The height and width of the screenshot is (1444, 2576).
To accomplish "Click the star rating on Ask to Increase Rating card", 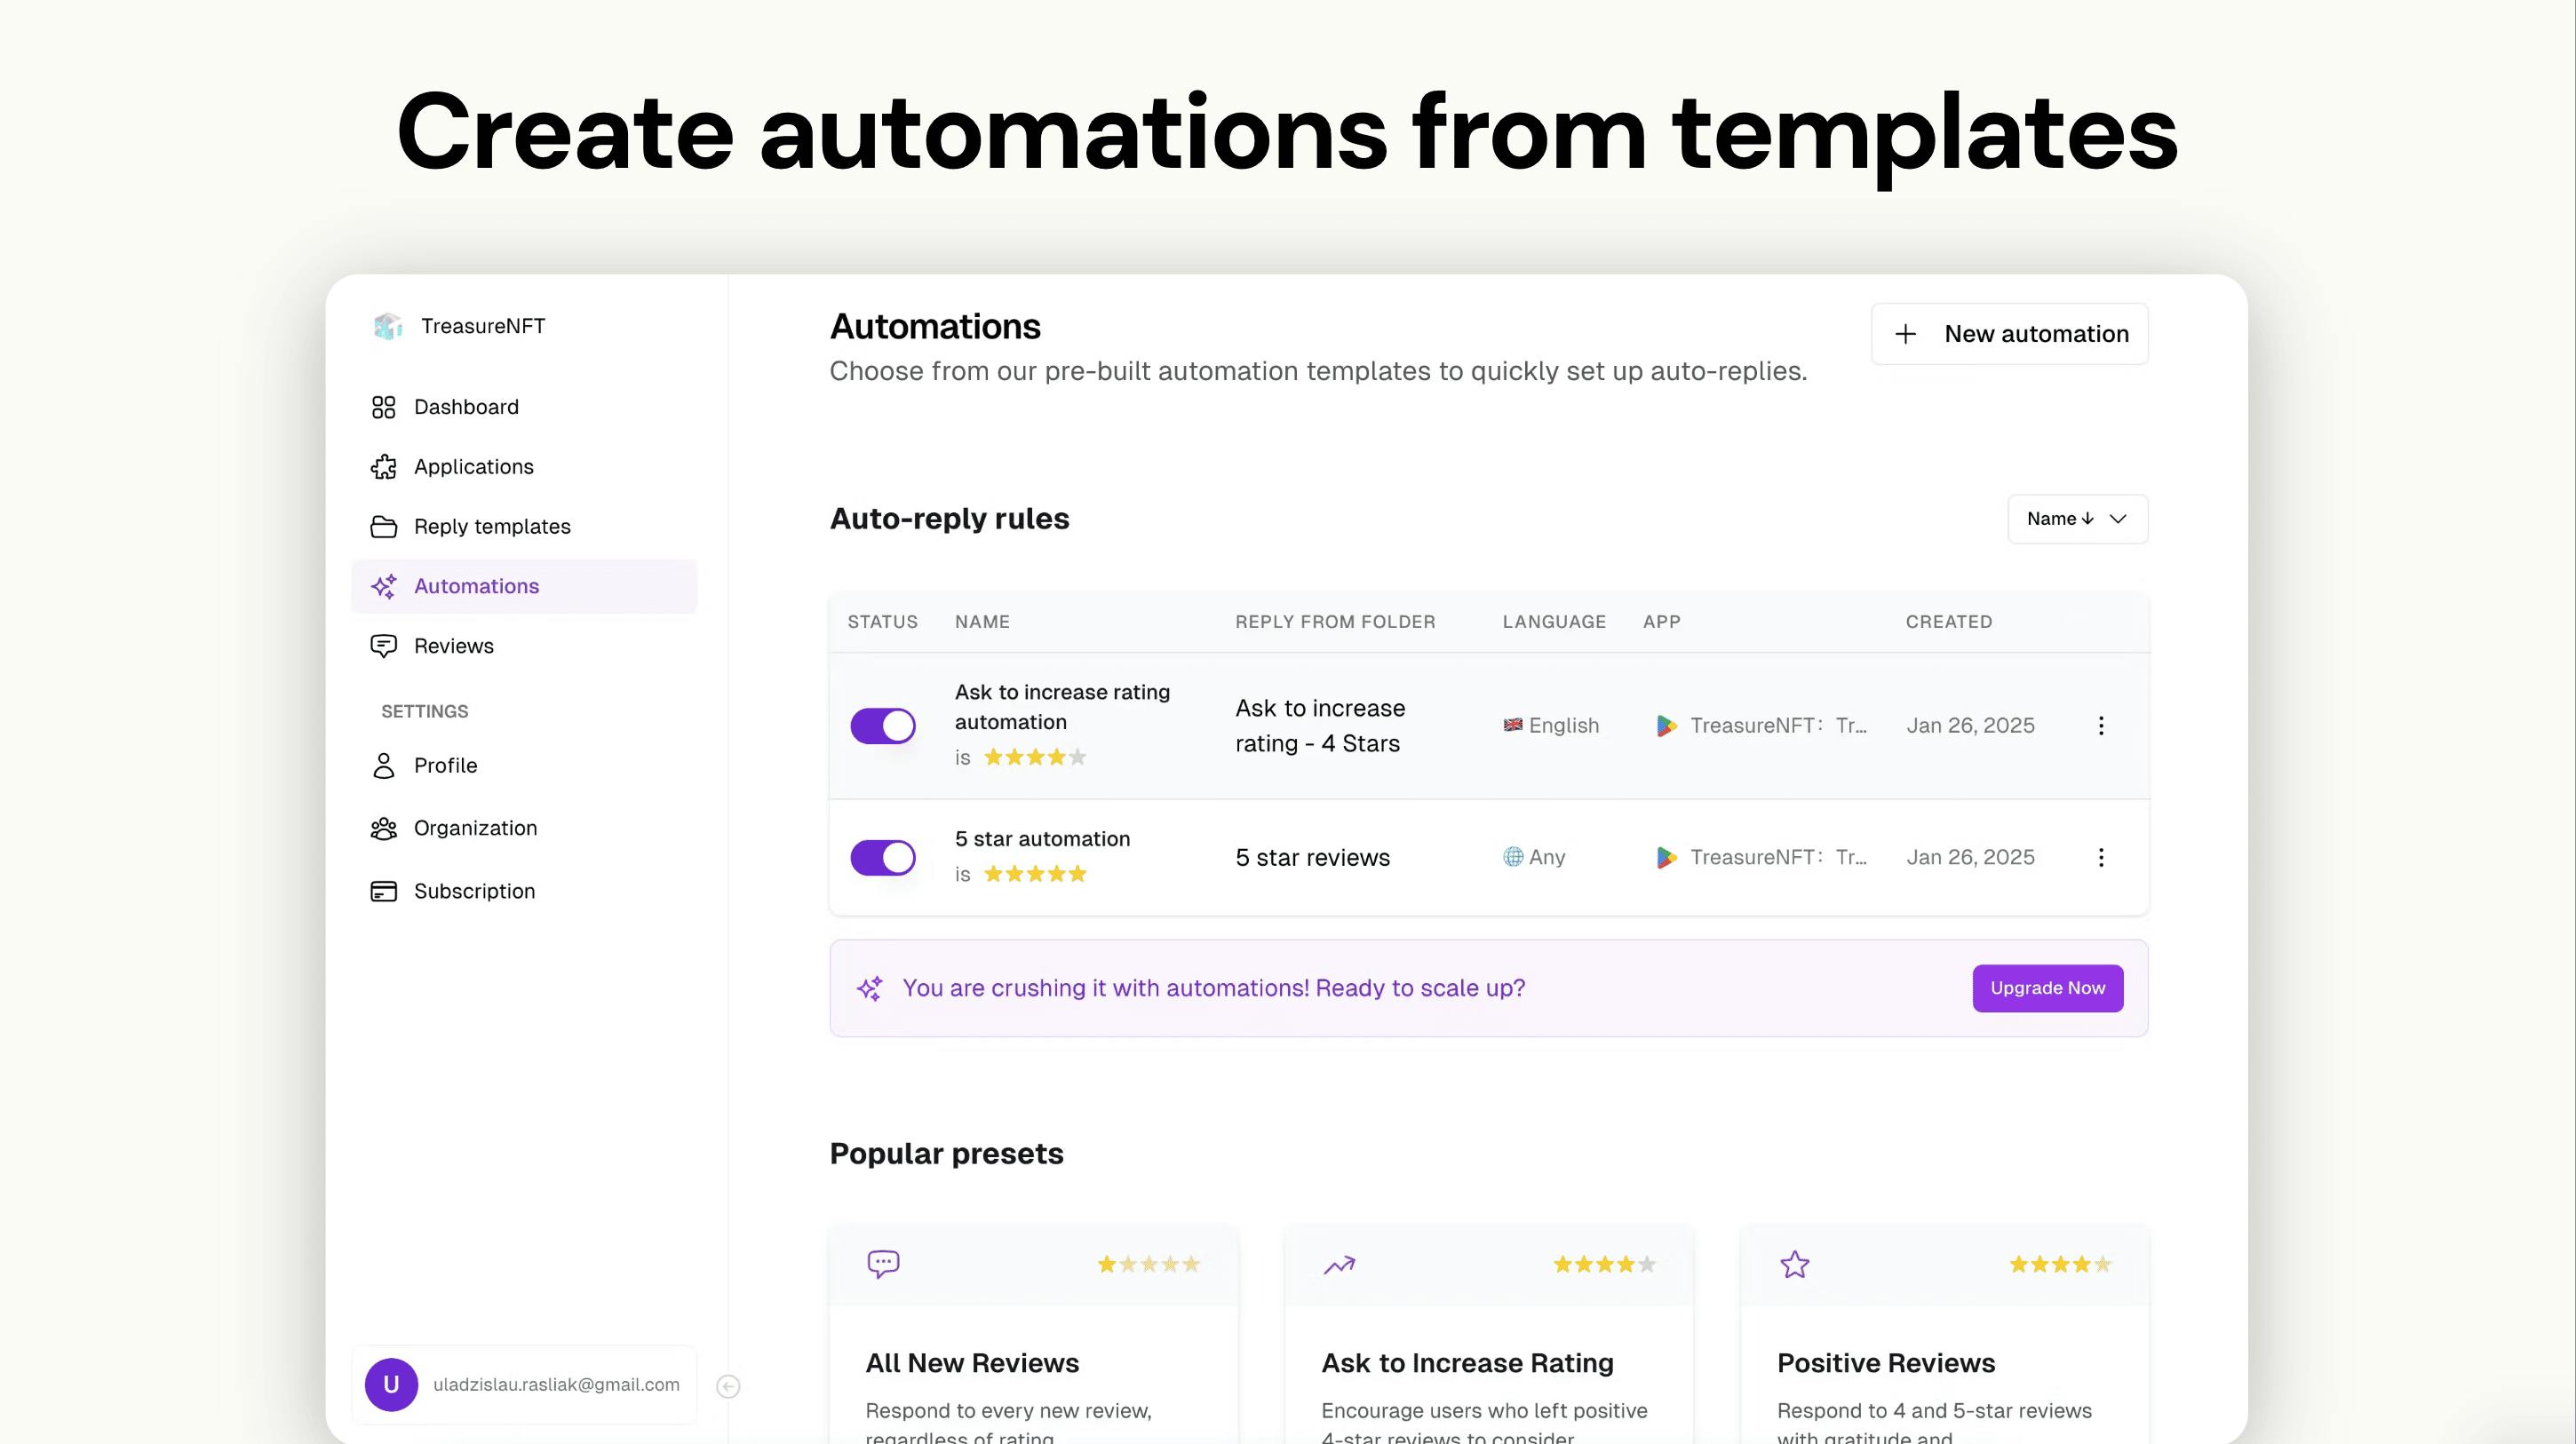I will click(x=1604, y=1265).
